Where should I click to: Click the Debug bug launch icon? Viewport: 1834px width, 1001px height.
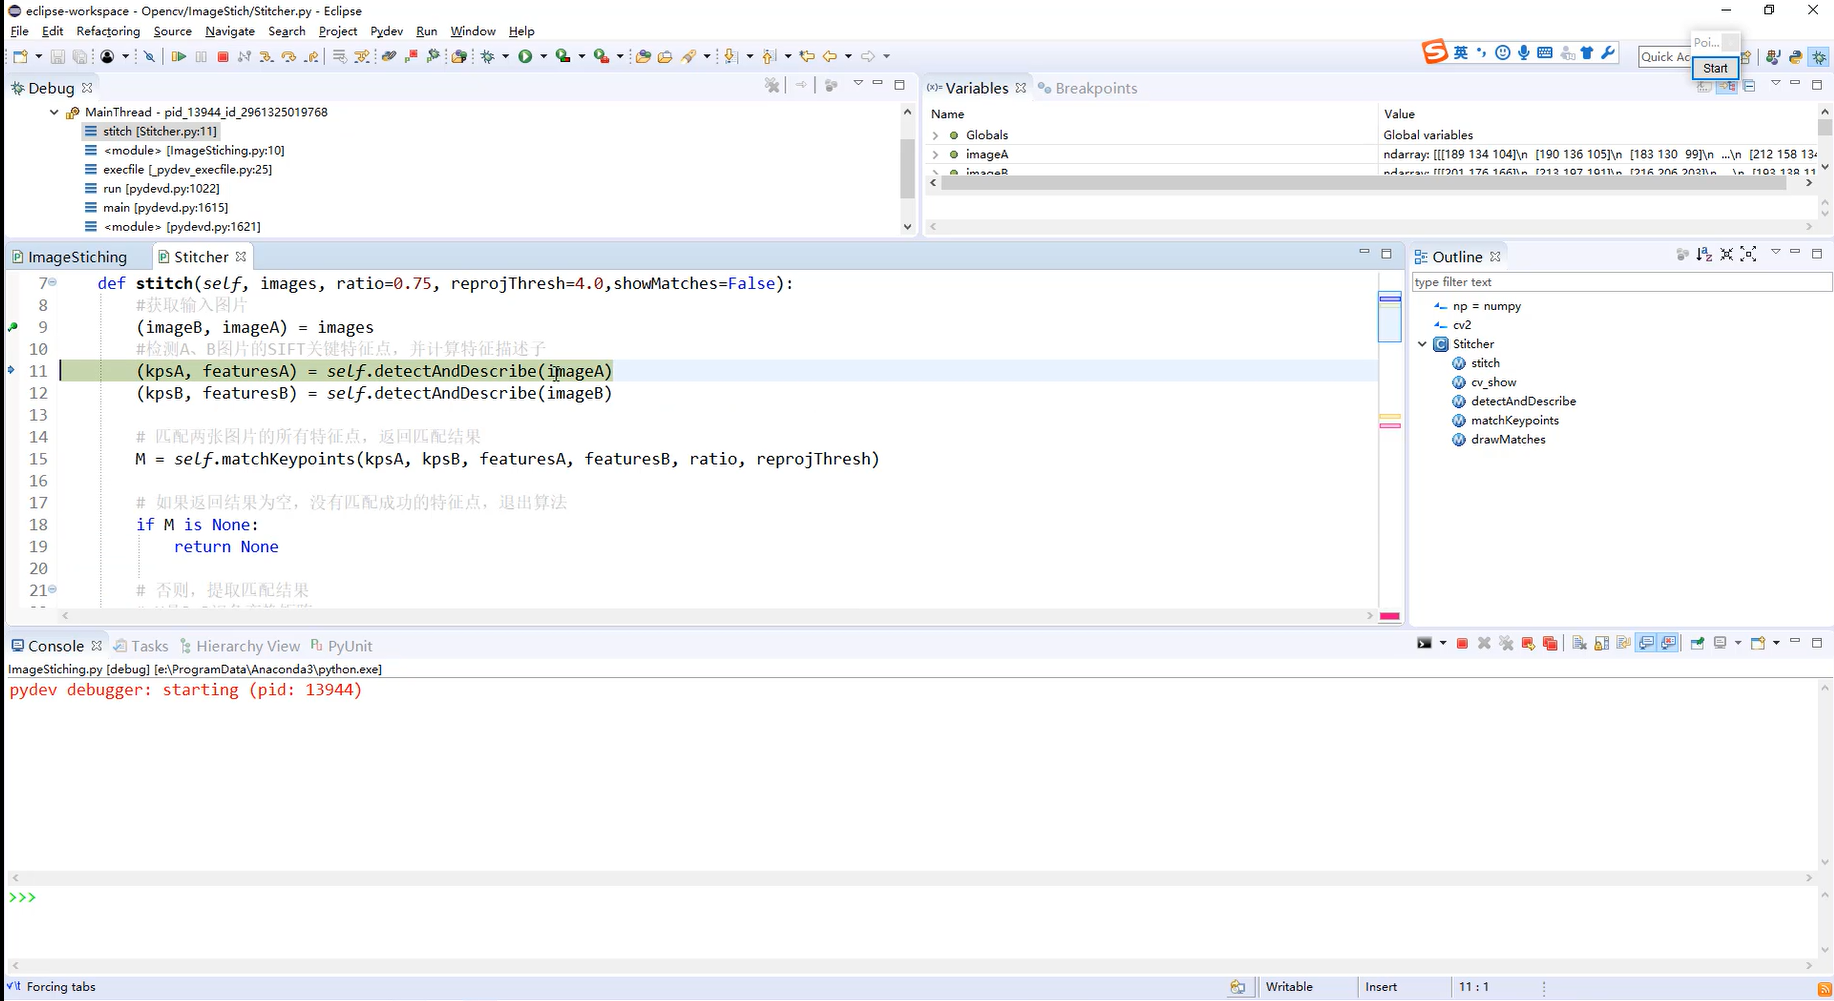pos(488,57)
